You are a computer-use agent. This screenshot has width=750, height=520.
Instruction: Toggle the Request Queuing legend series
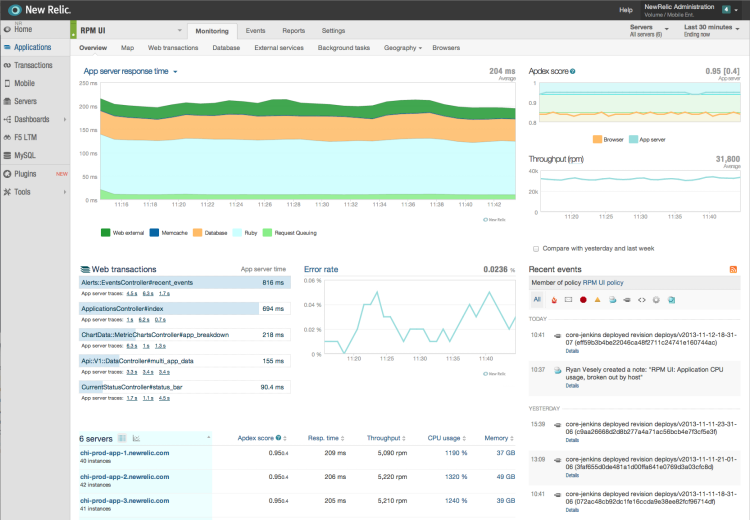[290, 233]
